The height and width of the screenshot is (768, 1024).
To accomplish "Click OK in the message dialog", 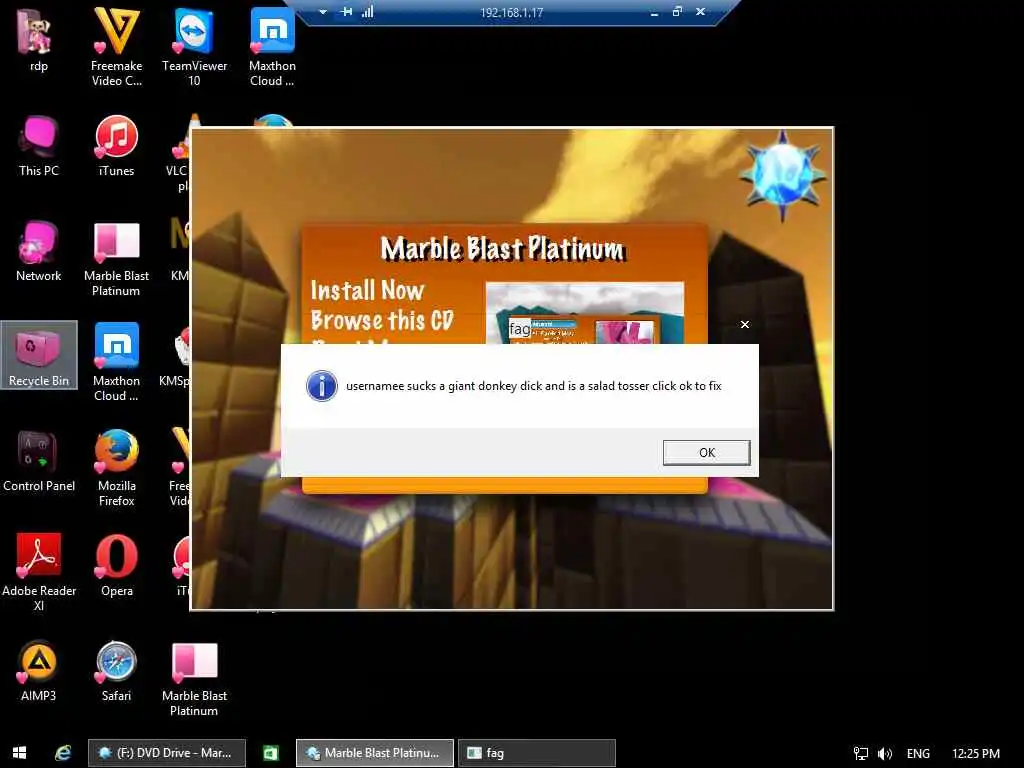I will pos(707,453).
